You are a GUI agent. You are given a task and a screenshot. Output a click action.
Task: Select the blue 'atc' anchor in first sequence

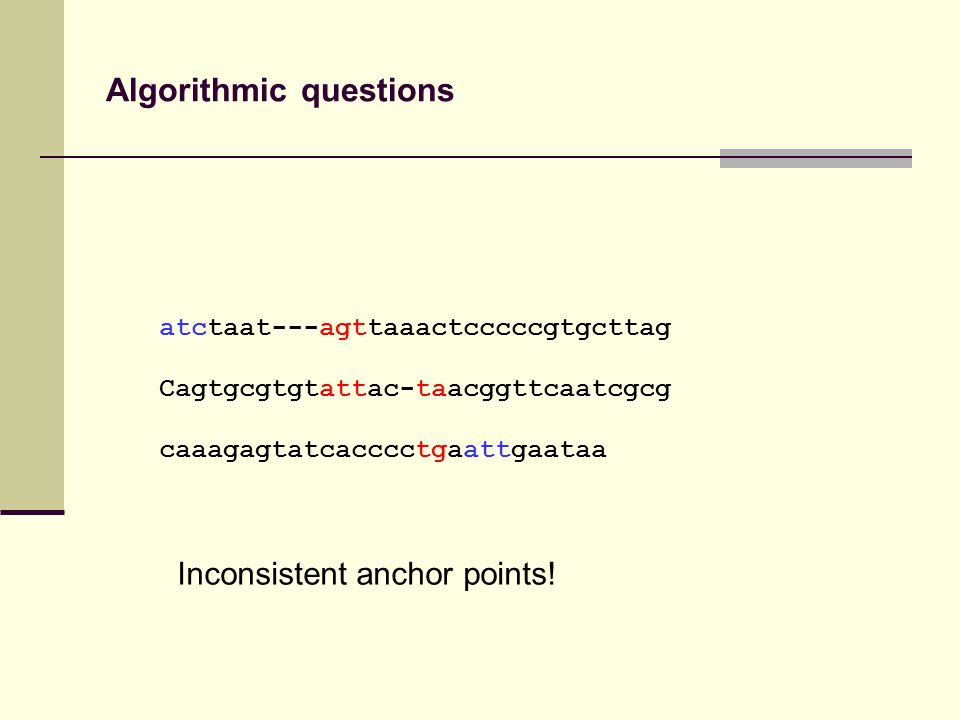pyautogui.click(x=184, y=328)
